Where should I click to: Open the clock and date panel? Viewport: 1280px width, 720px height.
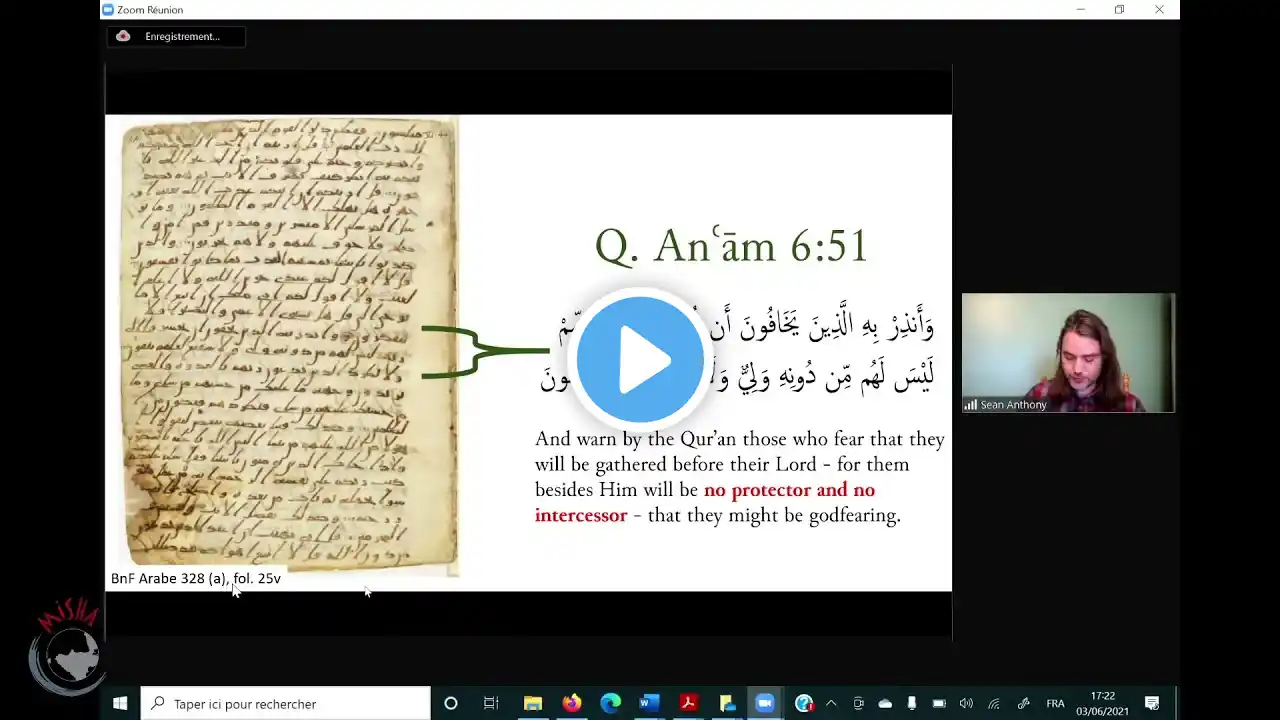pyautogui.click(x=1102, y=704)
